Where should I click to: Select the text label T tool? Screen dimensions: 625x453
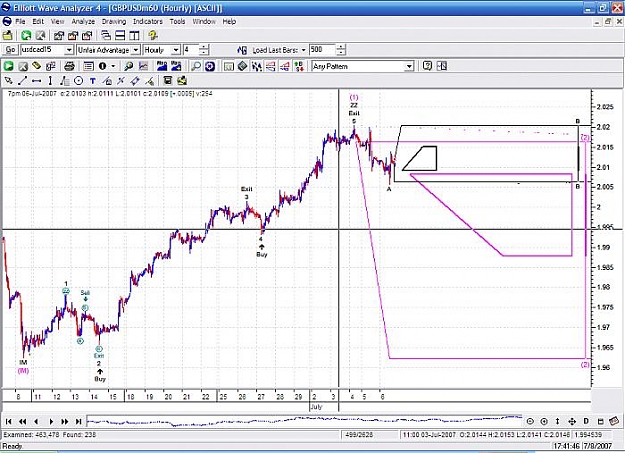[92, 81]
